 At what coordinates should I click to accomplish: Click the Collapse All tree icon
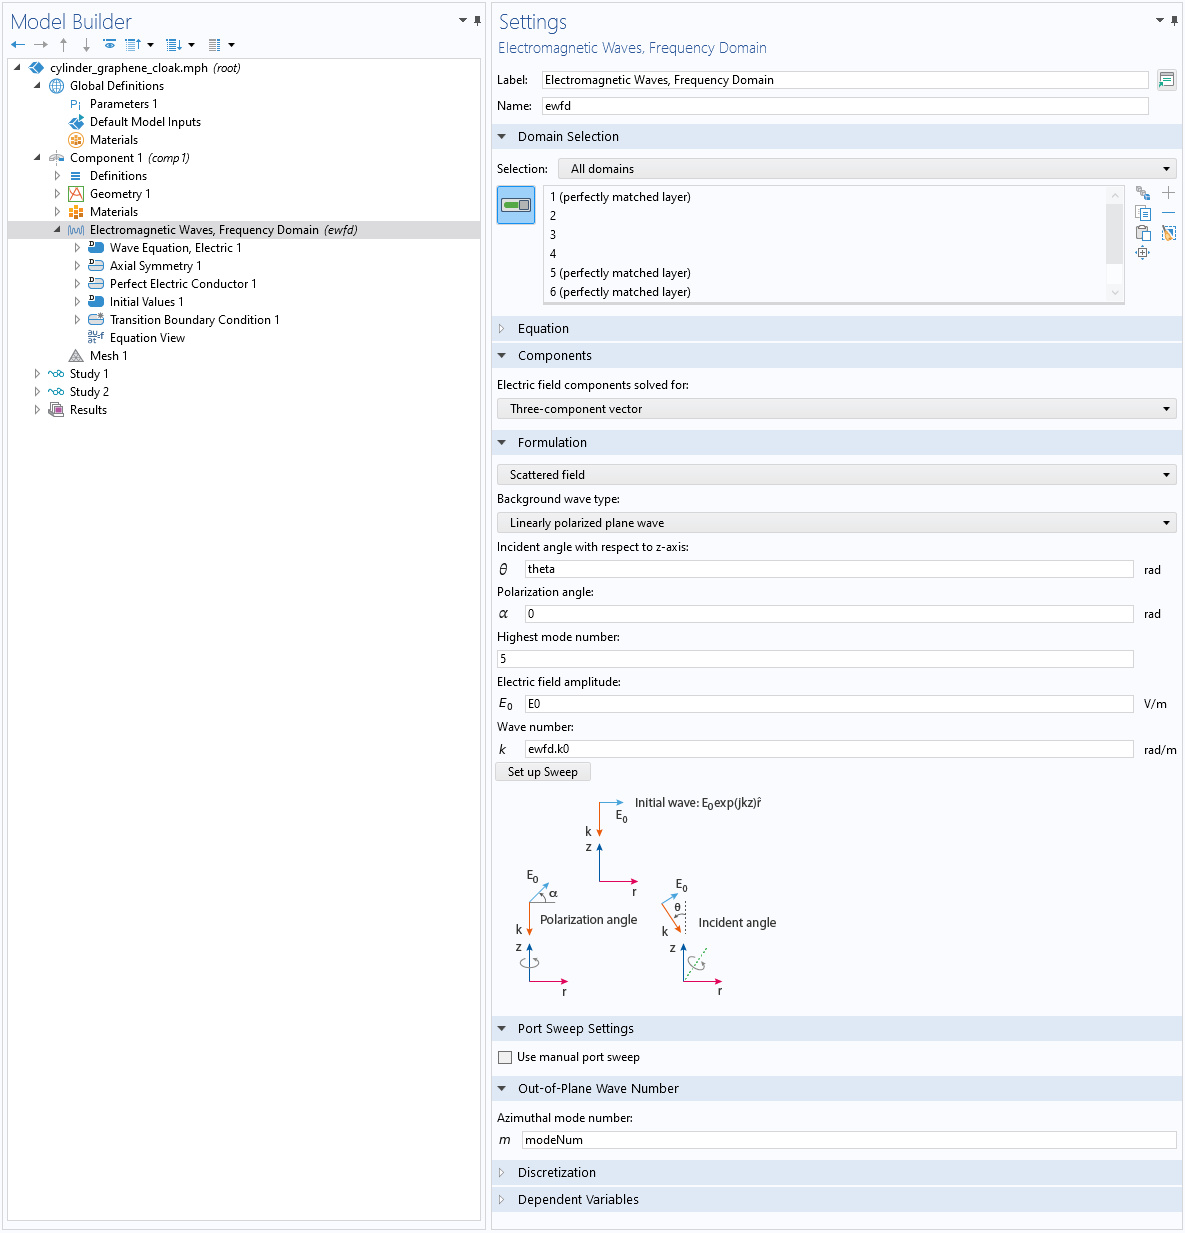pos(133,45)
